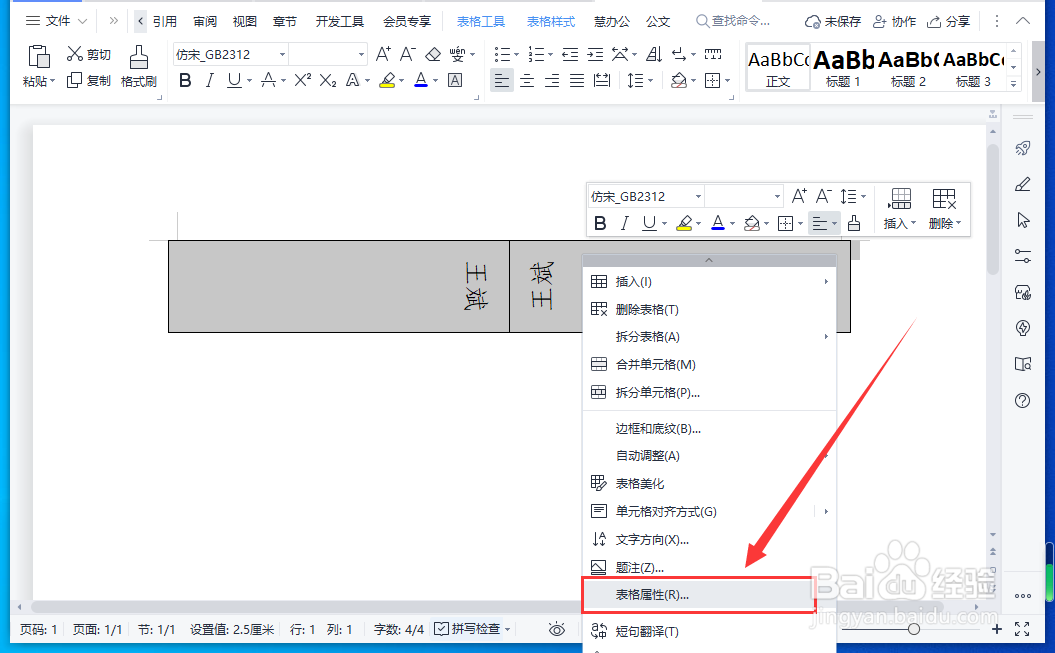Choose 拆分单元格(P) in context menu

coord(709,393)
